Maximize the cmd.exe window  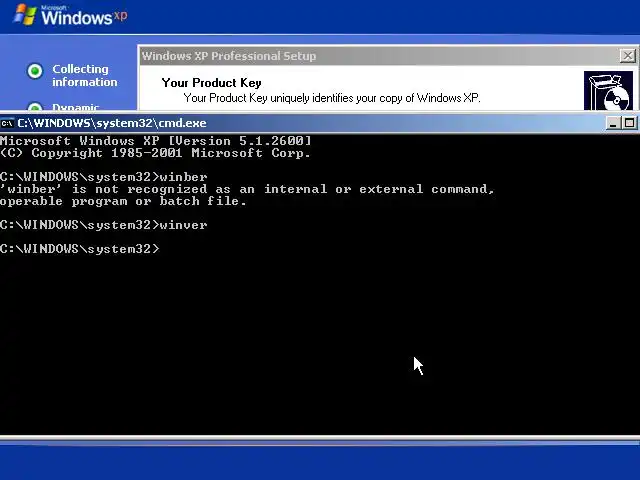coord(629,123)
